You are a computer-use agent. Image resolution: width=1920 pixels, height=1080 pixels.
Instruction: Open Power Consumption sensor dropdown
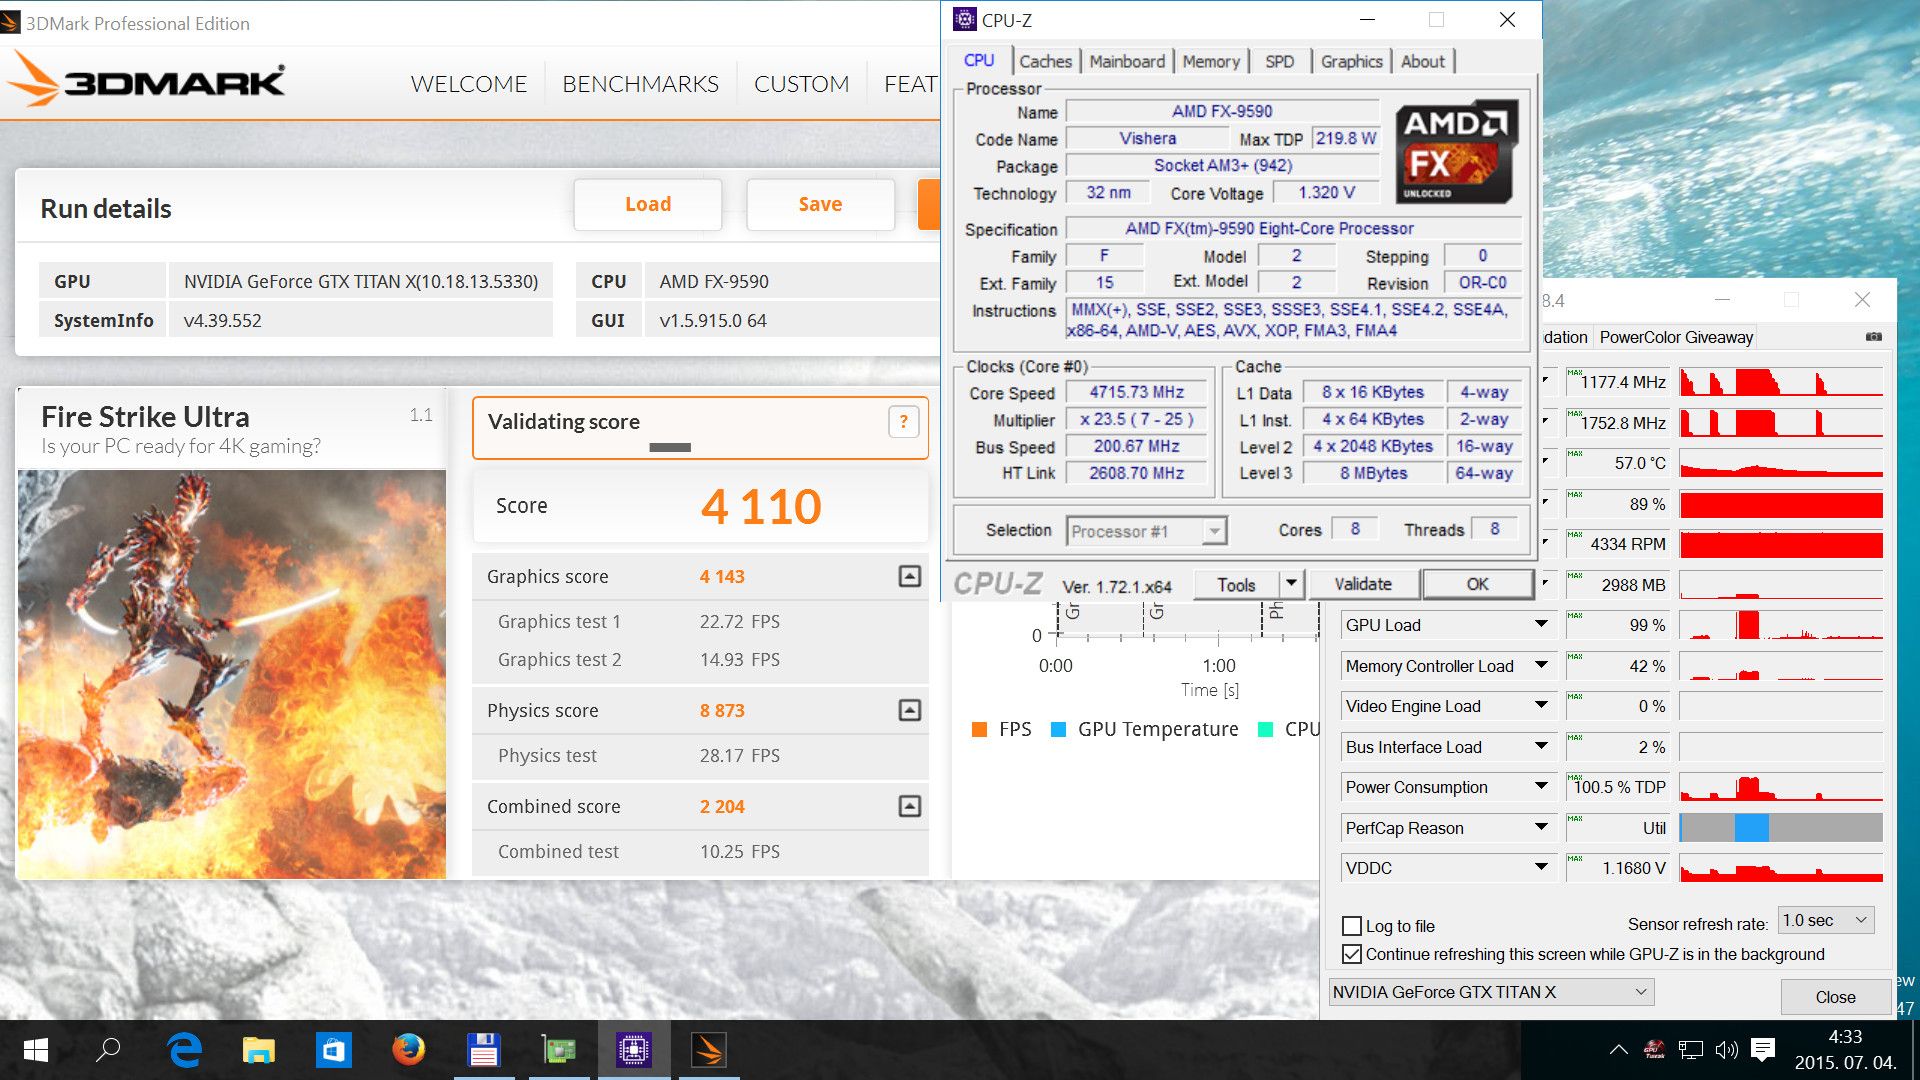(x=1541, y=787)
